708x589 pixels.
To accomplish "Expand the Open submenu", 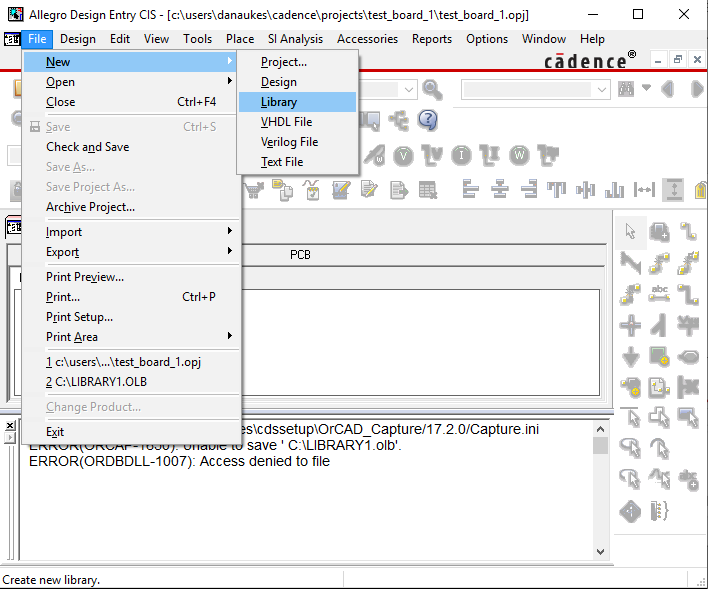I will click(229, 81).
